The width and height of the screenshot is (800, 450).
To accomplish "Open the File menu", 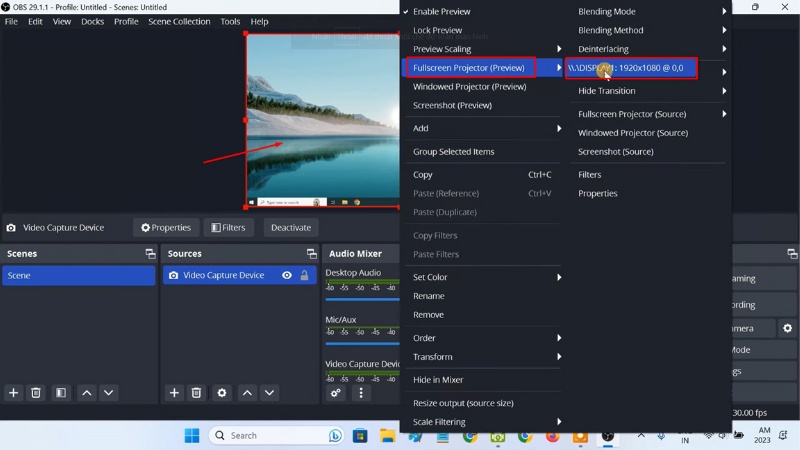I will point(11,21).
